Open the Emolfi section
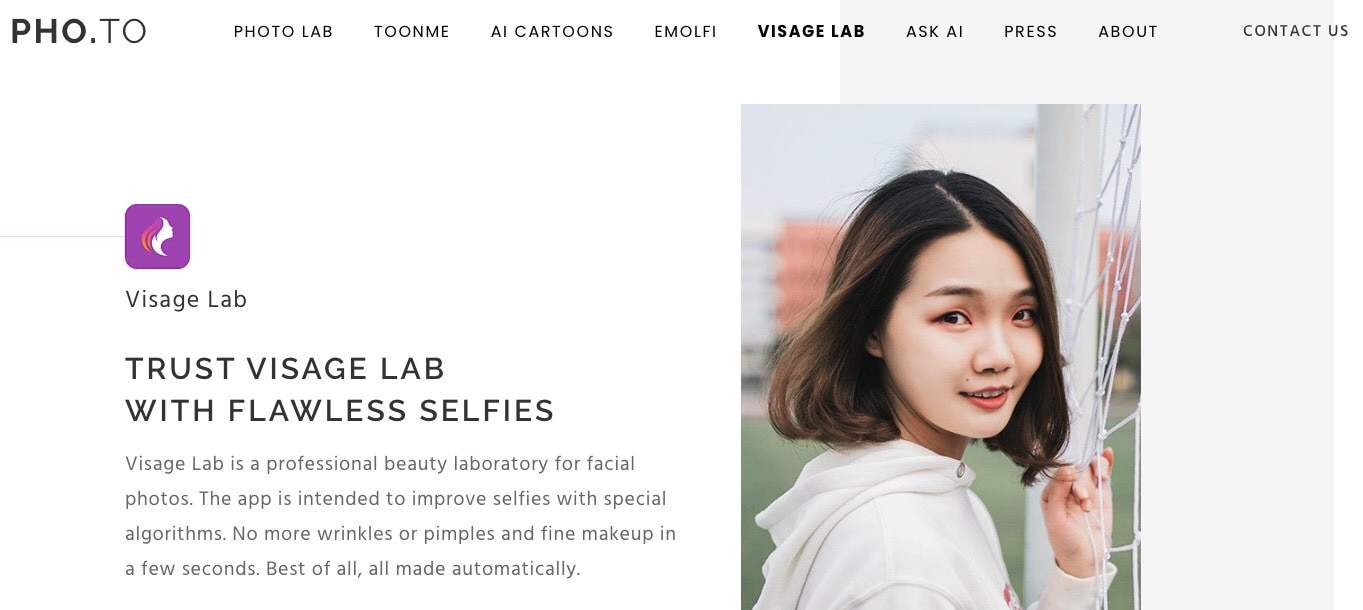This screenshot has height=610, width=1363. pos(685,32)
